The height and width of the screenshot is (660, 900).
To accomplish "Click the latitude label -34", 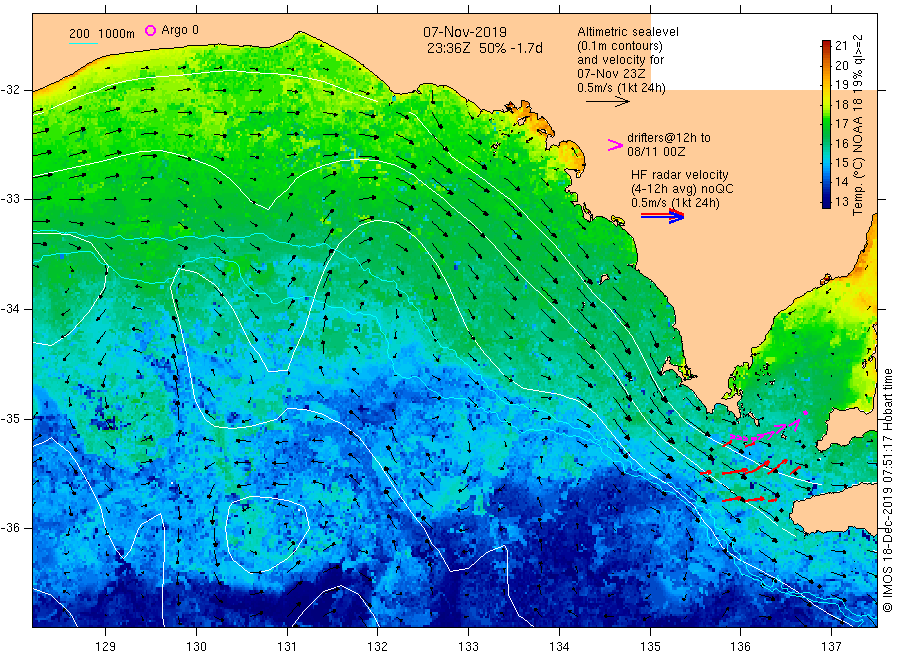I will [10, 309].
